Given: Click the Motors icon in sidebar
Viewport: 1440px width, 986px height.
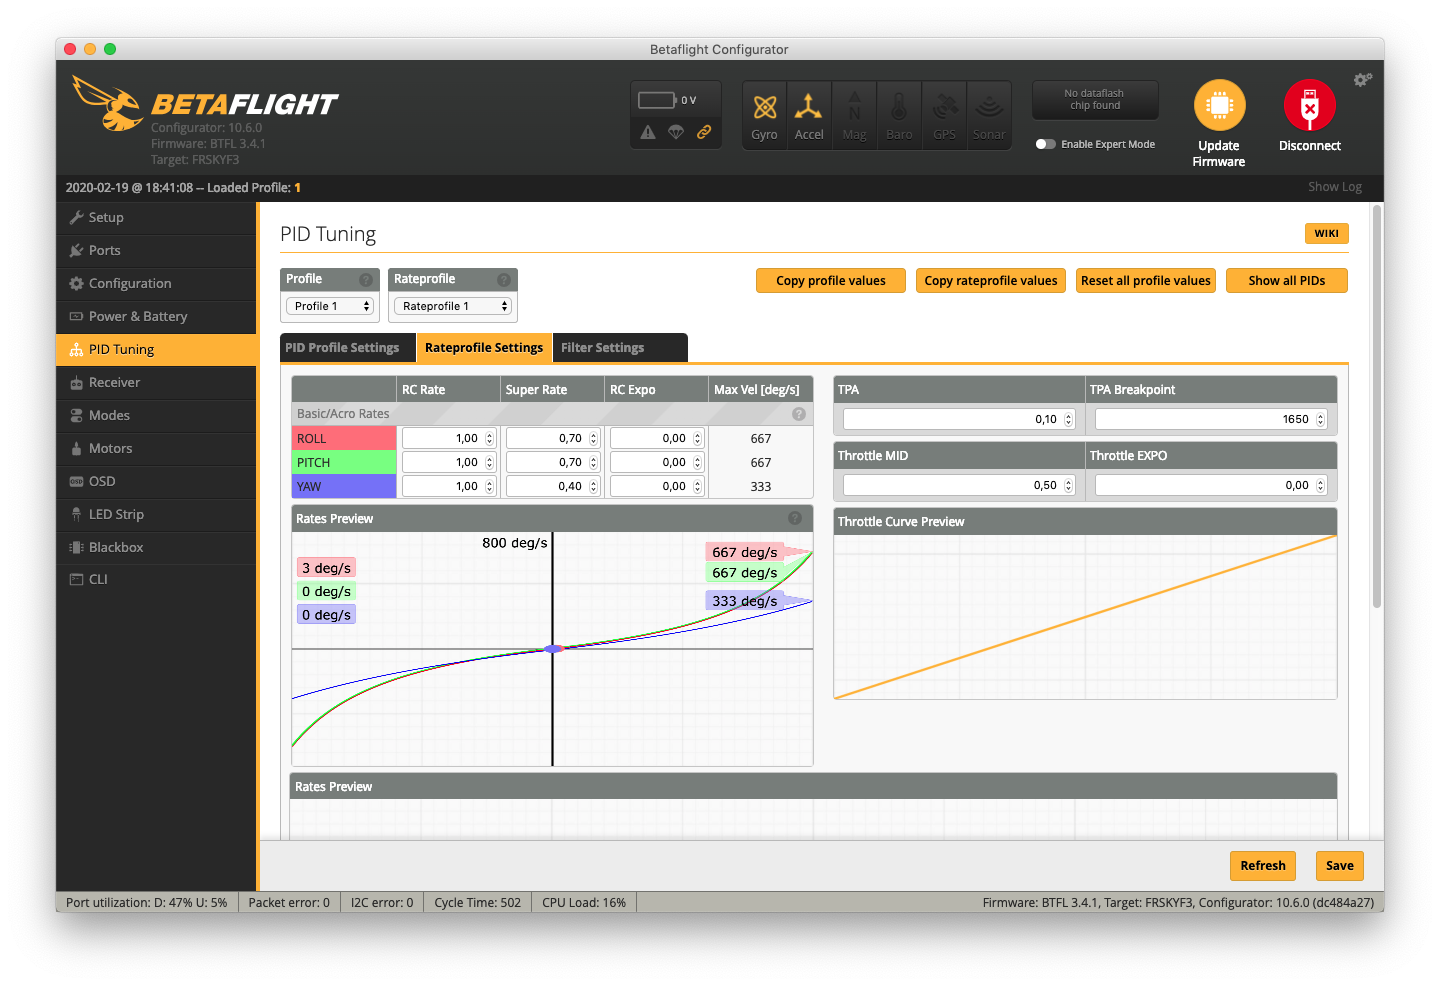Looking at the screenshot, I should click(x=76, y=448).
